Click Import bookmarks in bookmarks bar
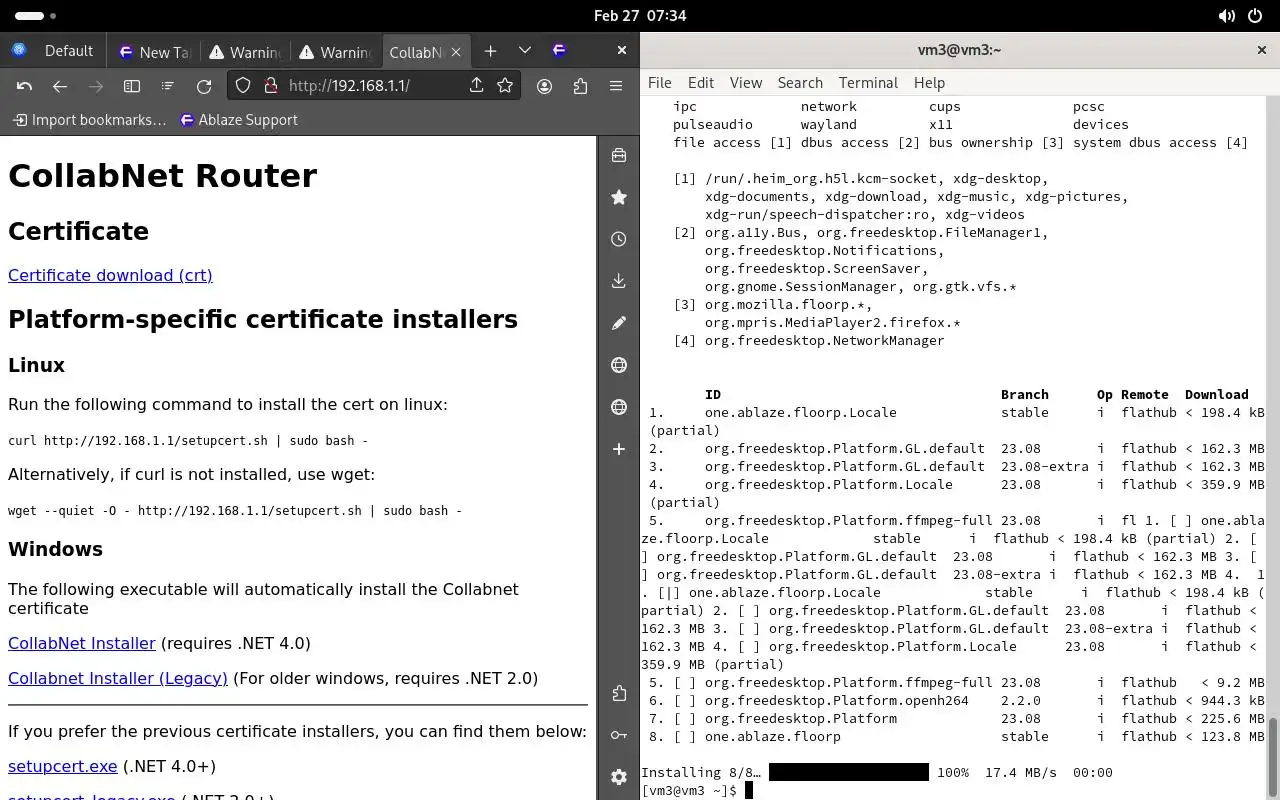1280x800 pixels. (x=90, y=120)
